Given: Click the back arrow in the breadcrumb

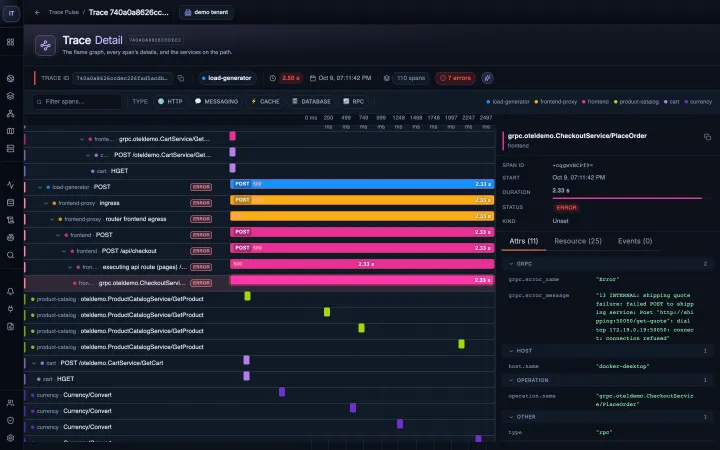Looking at the screenshot, I should pos(38,12).
